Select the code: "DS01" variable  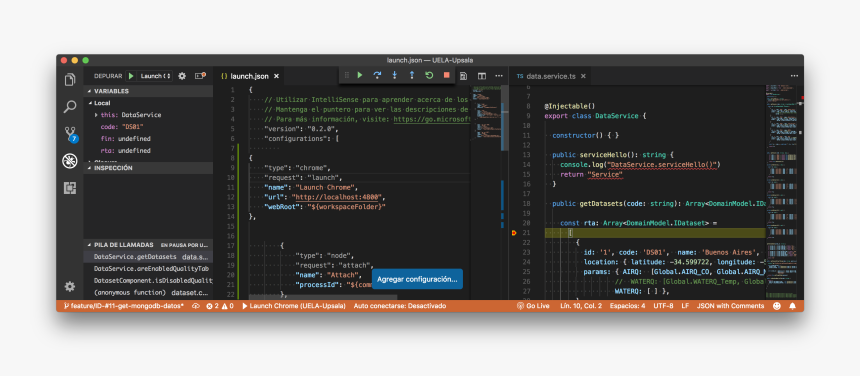[148, 127]
